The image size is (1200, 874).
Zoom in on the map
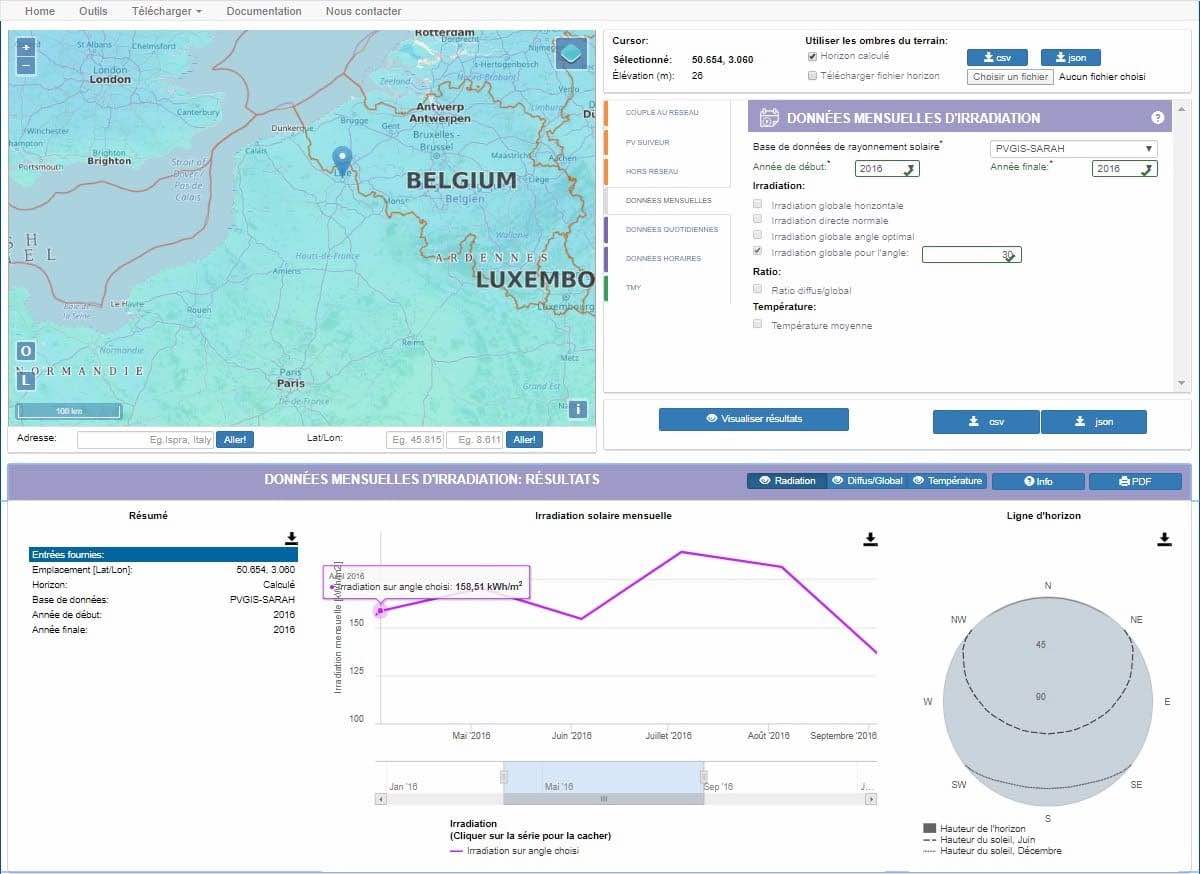(x=26, y=47)
